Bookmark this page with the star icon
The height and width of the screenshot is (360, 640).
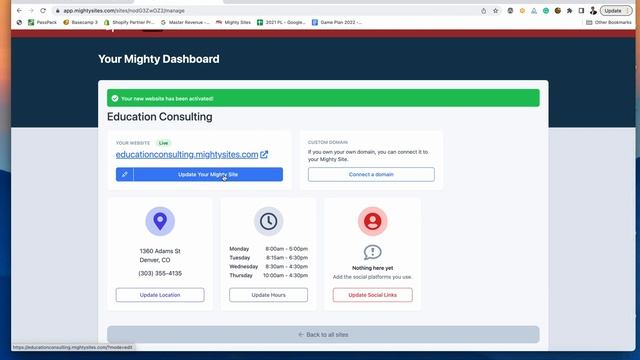pyautogui.click(x=496, y=11)
